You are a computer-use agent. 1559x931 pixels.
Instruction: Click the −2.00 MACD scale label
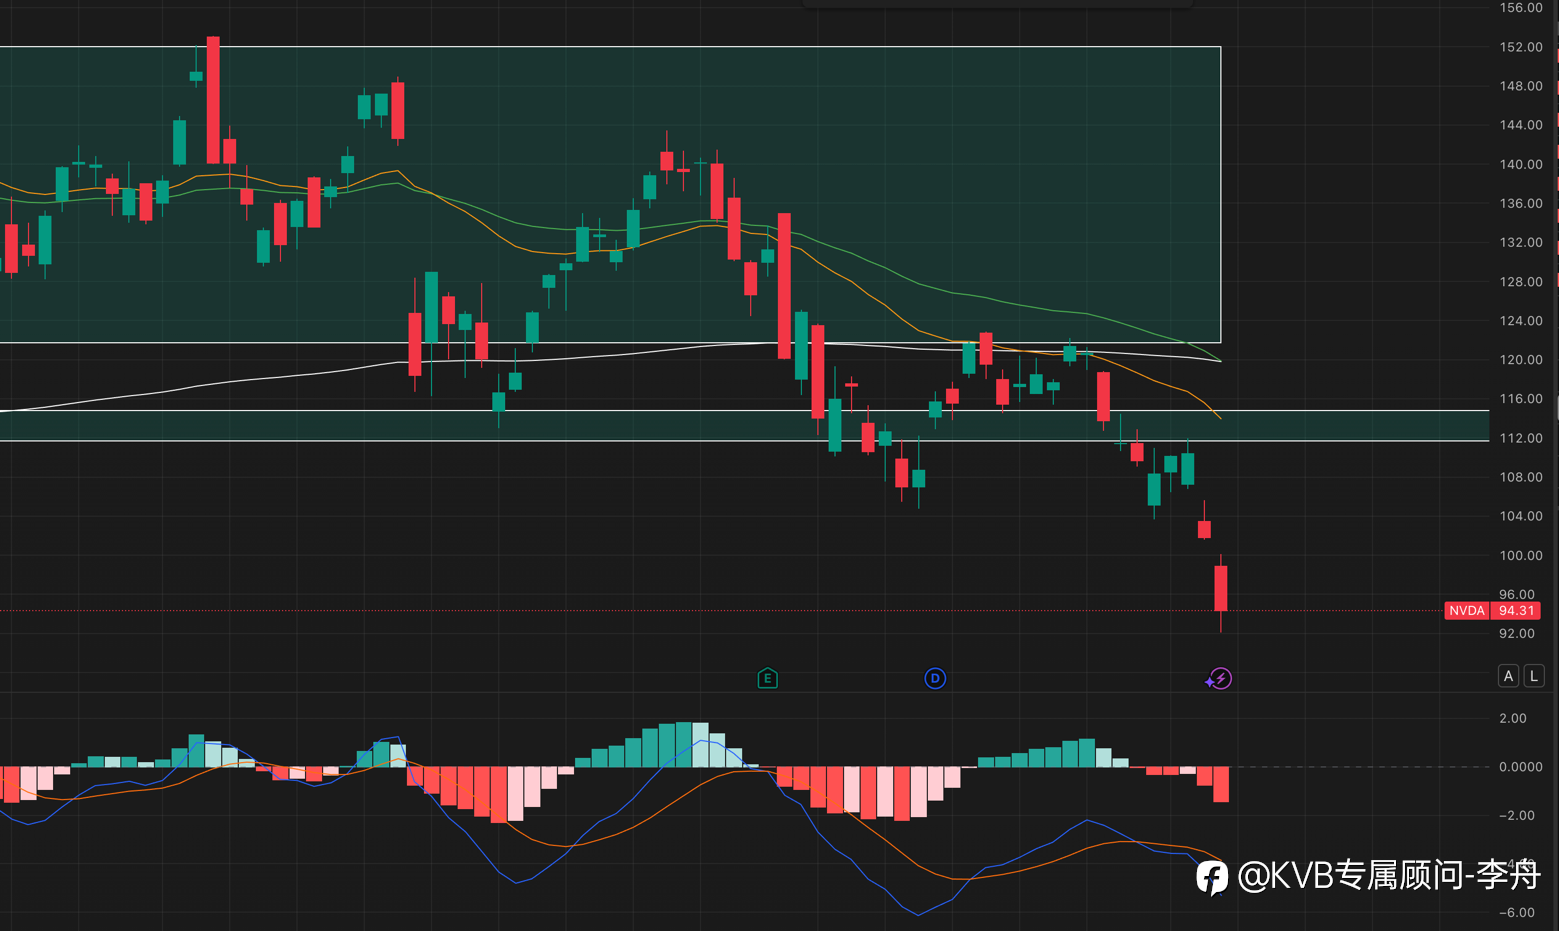(1517, 815)
